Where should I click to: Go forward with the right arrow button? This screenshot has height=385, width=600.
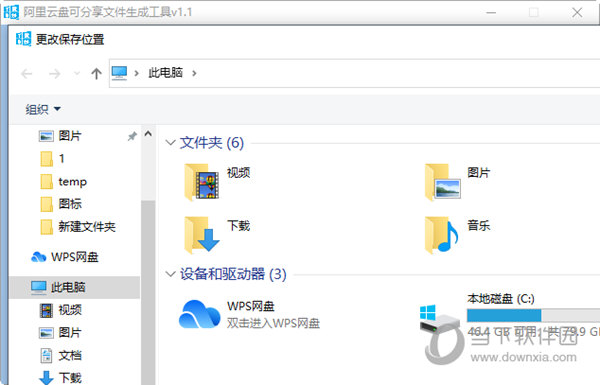pyautogui.click(x=55, y=73)
